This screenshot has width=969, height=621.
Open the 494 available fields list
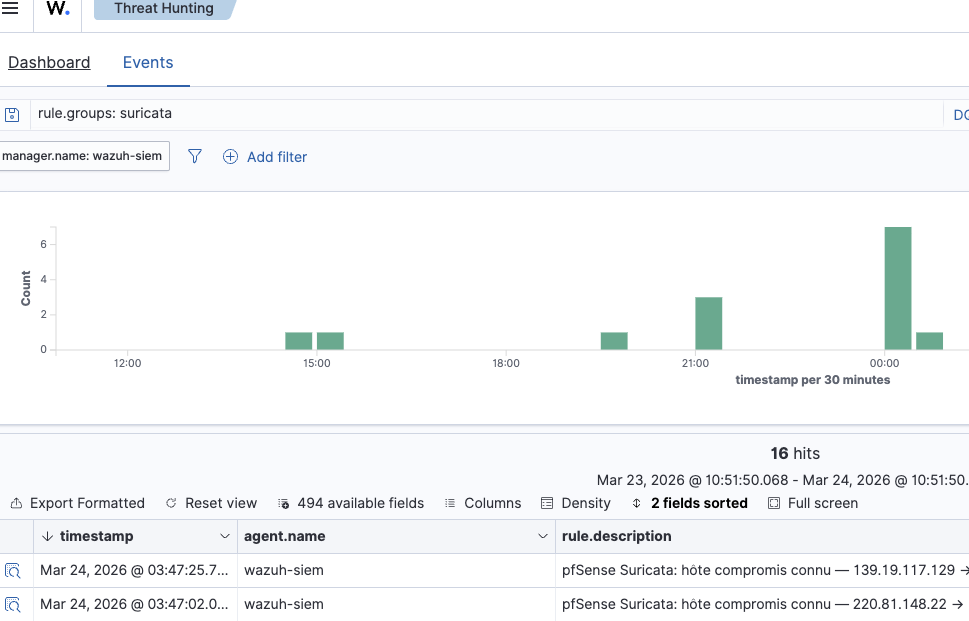click(x=351, y=504)
